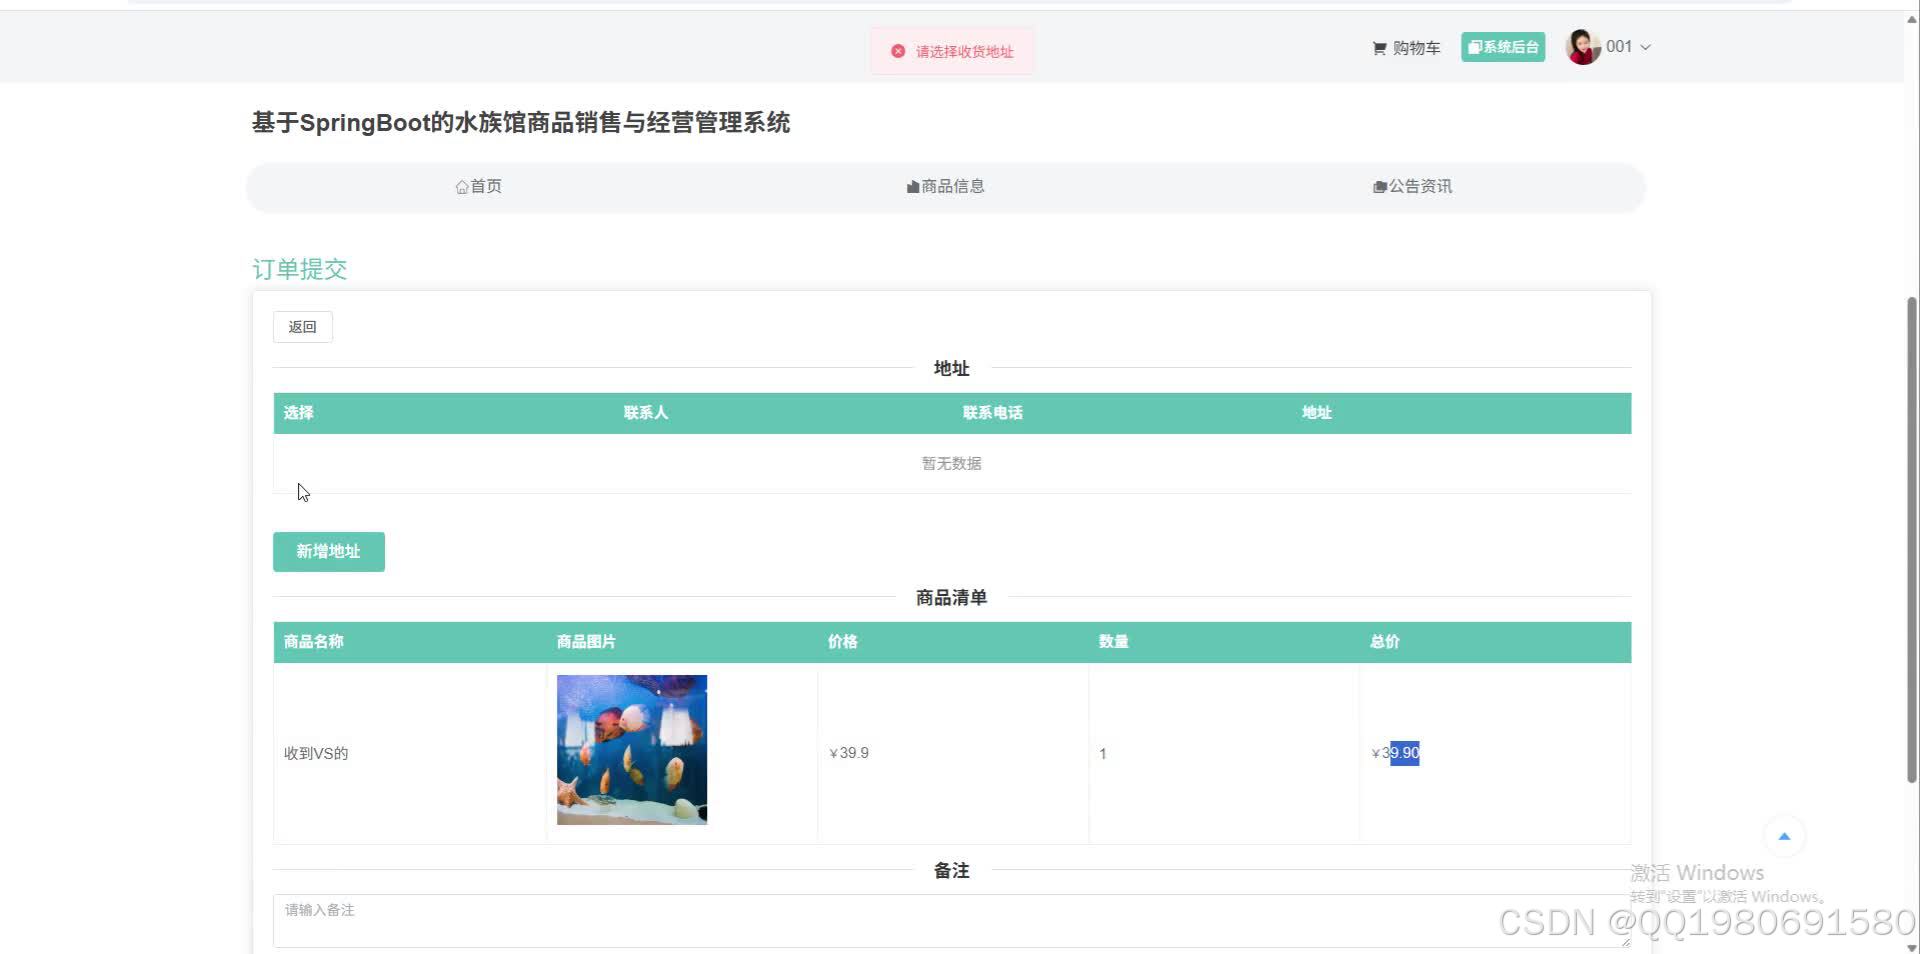Focus the 请输入备注 remarks text area
1920x954 pixels.
click(952, 921)
